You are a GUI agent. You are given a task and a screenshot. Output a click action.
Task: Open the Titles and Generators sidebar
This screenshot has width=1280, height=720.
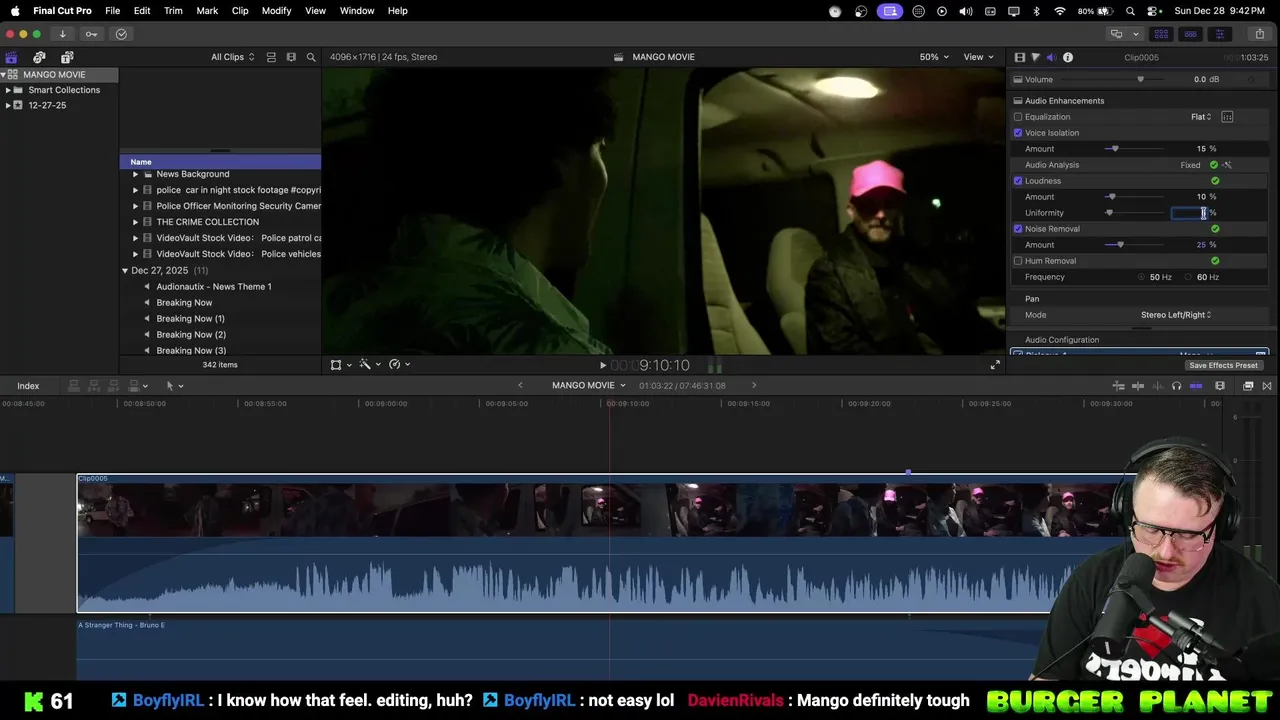pos(67,57)
